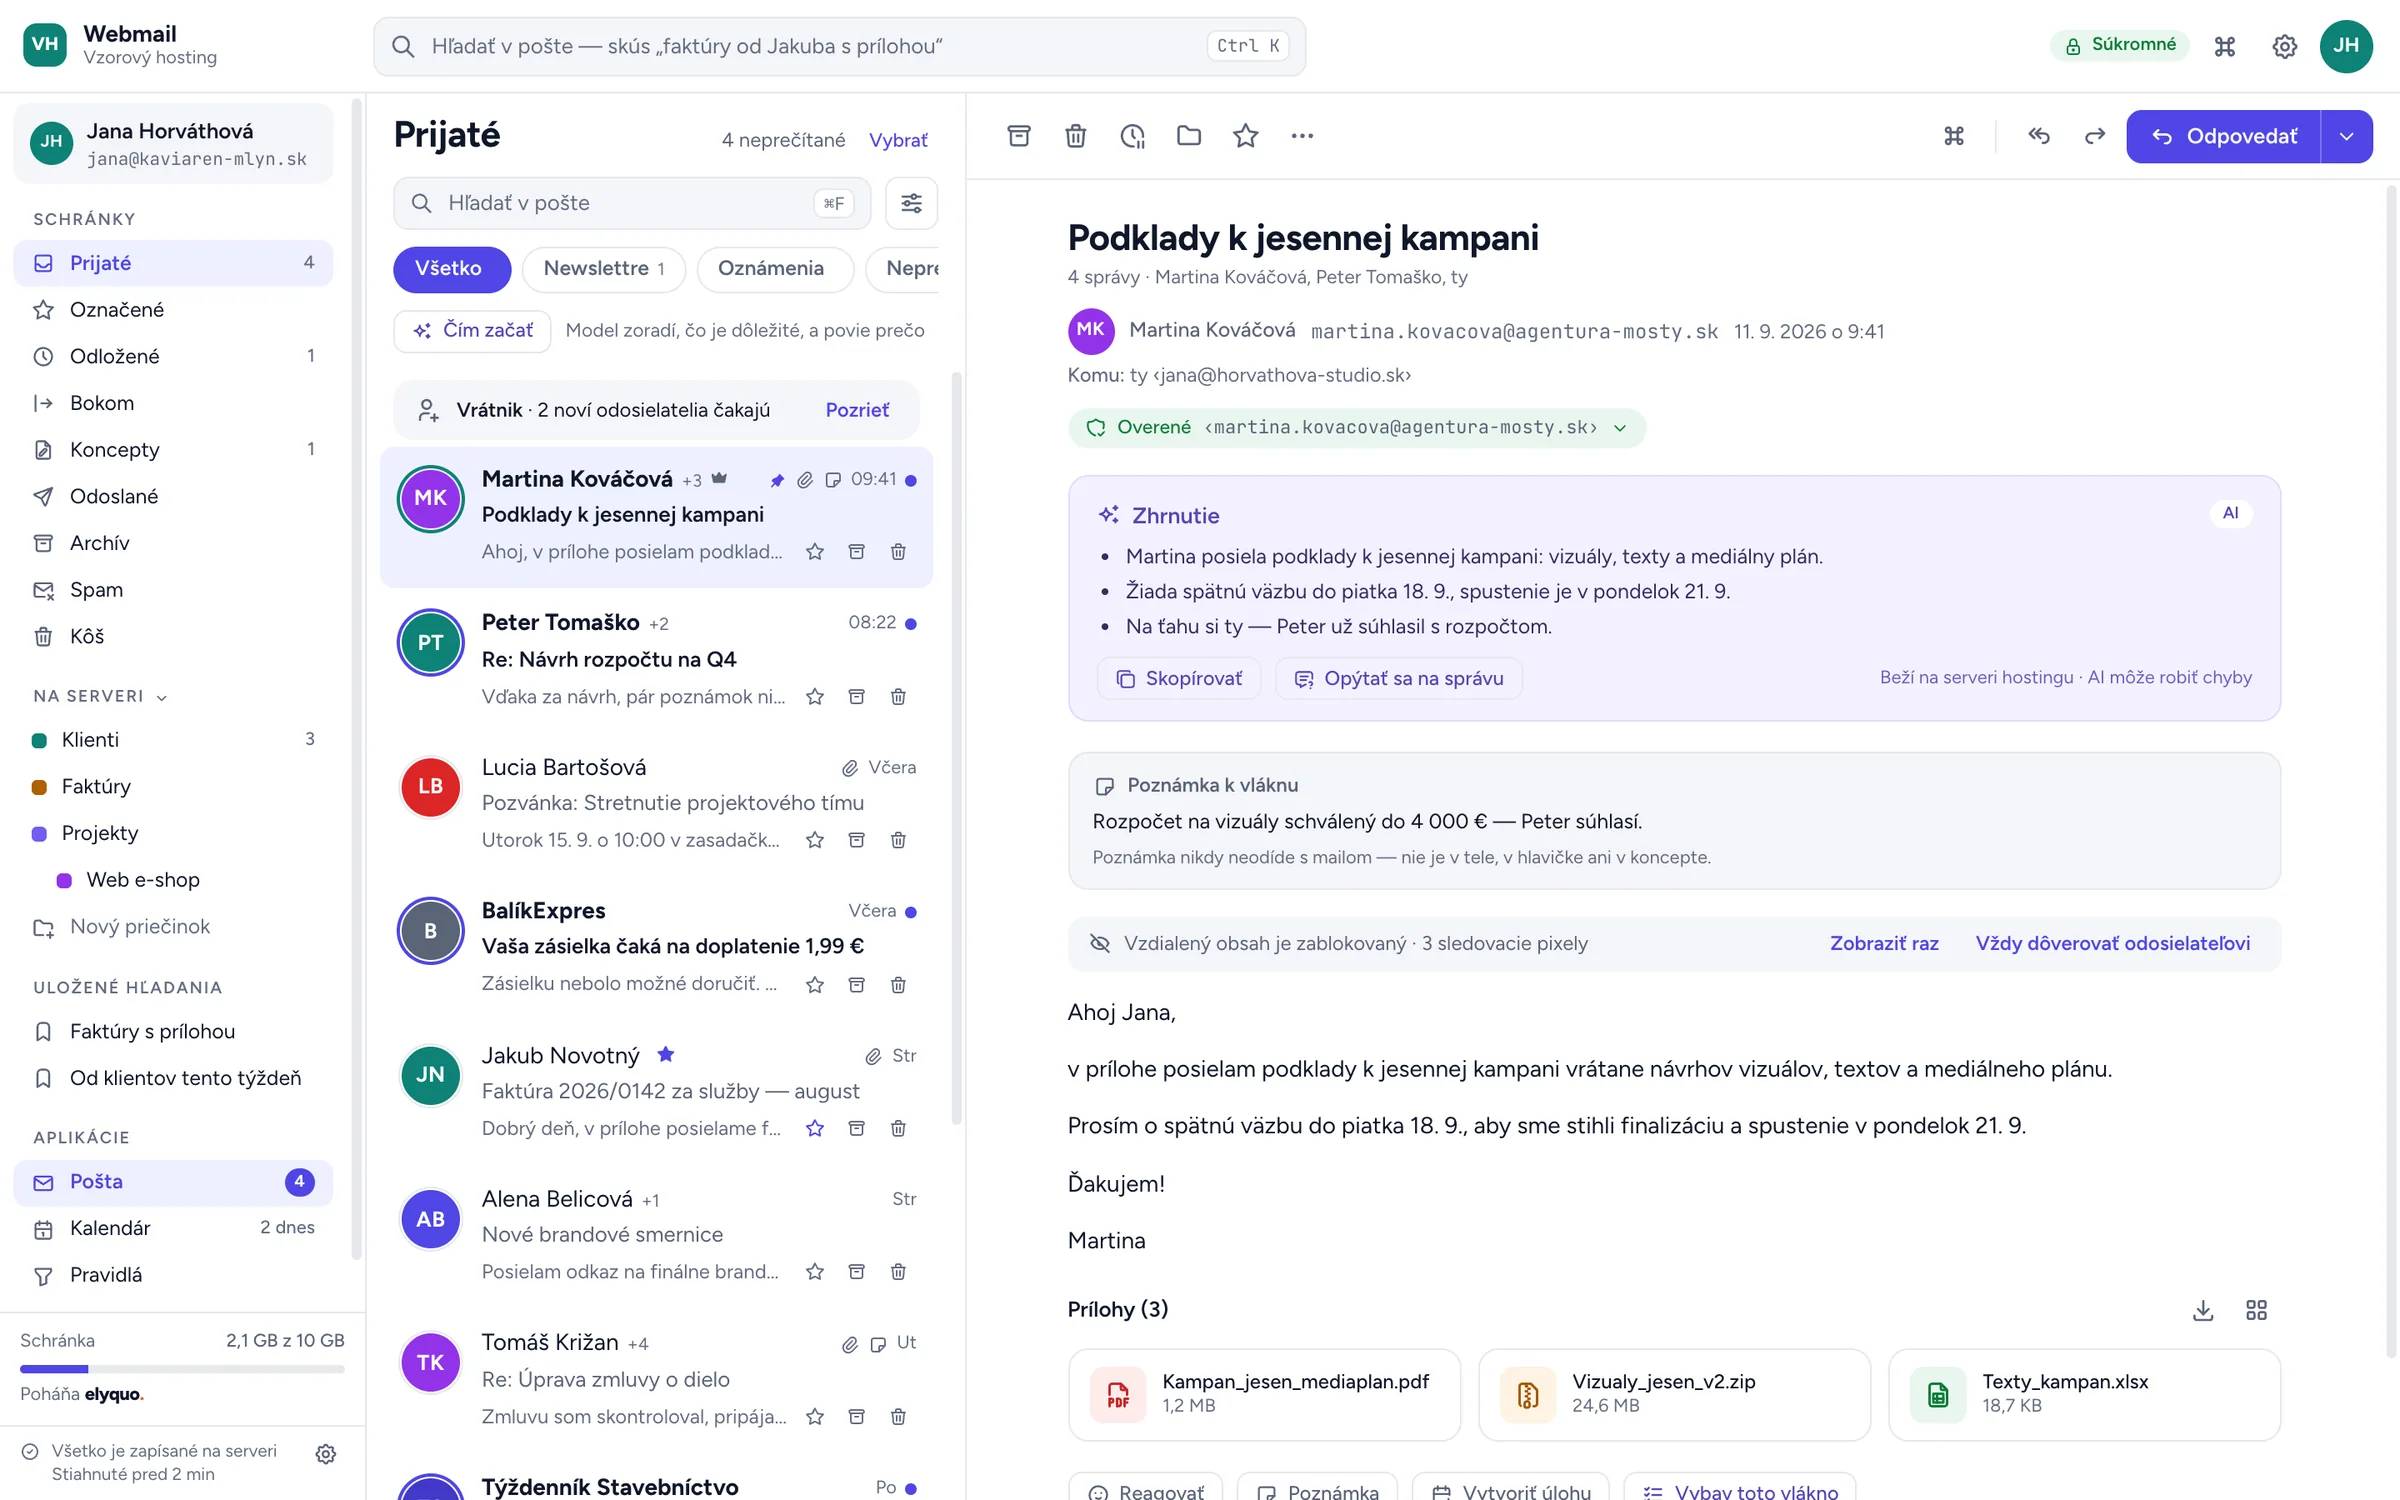The image size is (2400, 1500).
Task: Click the Schránka storage usage bar
Action: [x=182, y=1368]
